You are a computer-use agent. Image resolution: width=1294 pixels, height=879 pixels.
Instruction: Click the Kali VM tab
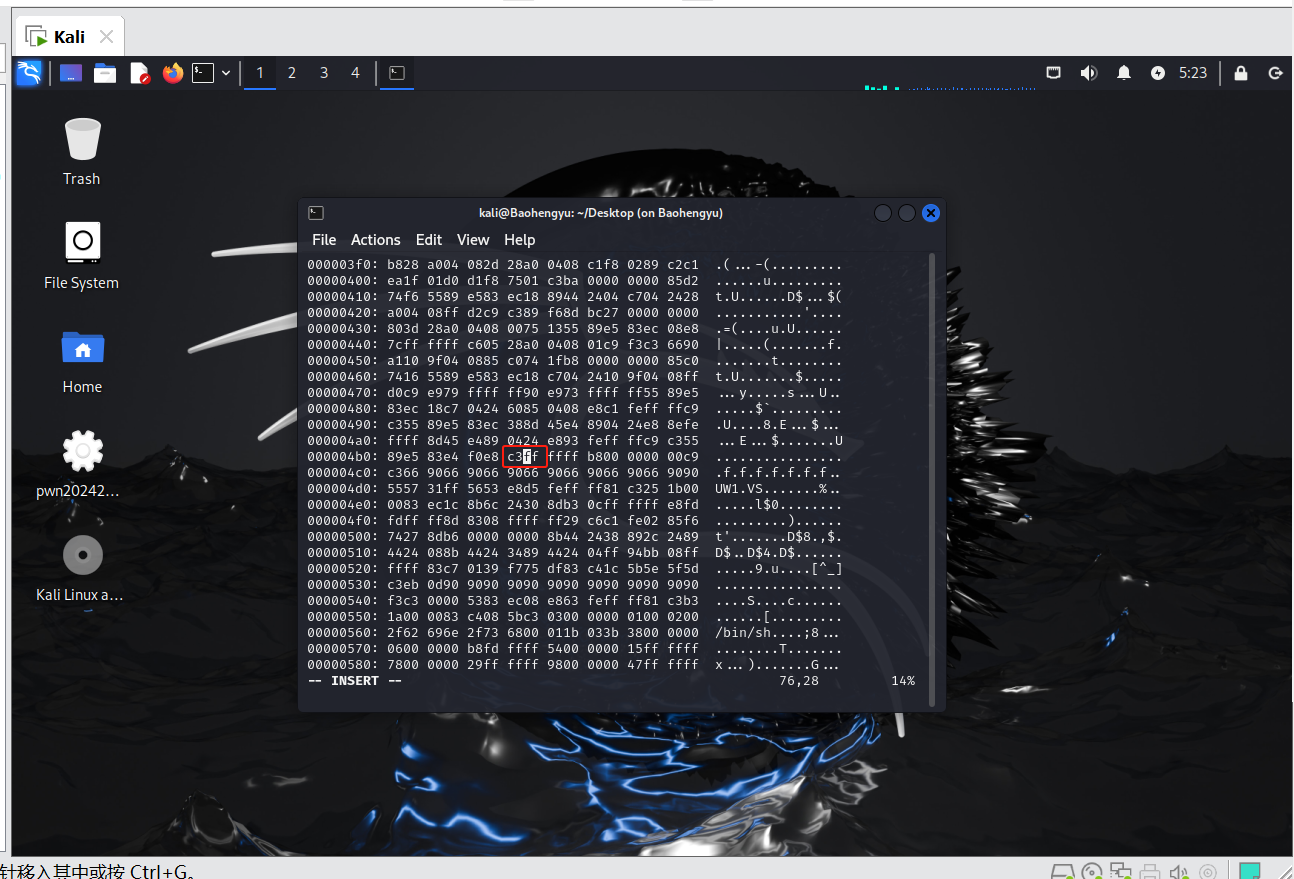pyautogui.click(x=69, y=37)
